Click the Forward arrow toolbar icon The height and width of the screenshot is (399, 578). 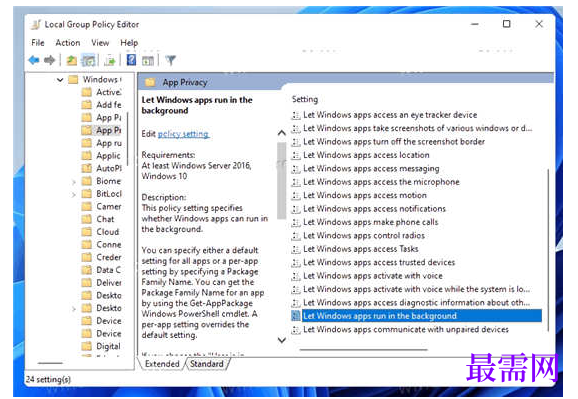[49, 60]
